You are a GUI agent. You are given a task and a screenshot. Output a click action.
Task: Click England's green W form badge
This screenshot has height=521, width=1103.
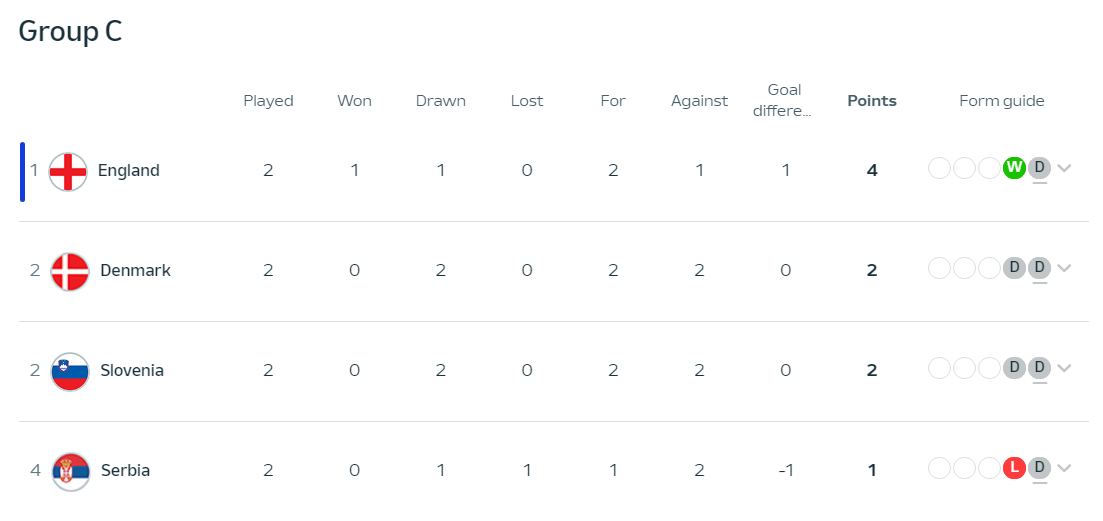click(x=1014, y=168)
